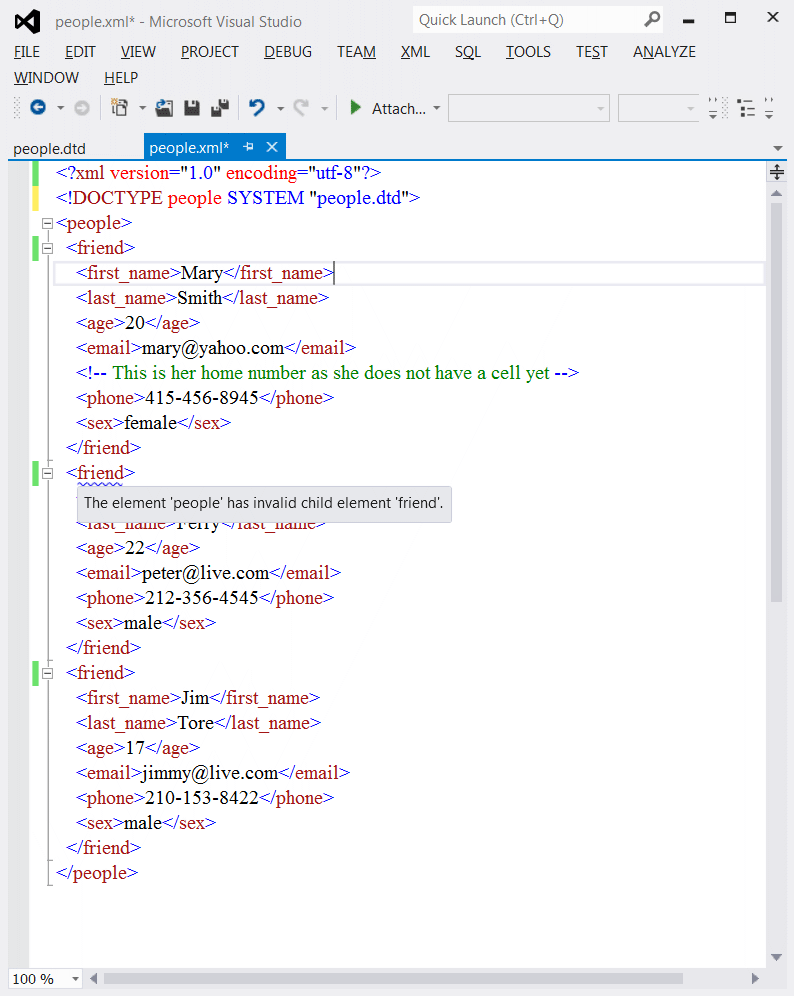Click the Quick Launch search field
Viewport: 794px width, 996px height.
click(527, 20)
